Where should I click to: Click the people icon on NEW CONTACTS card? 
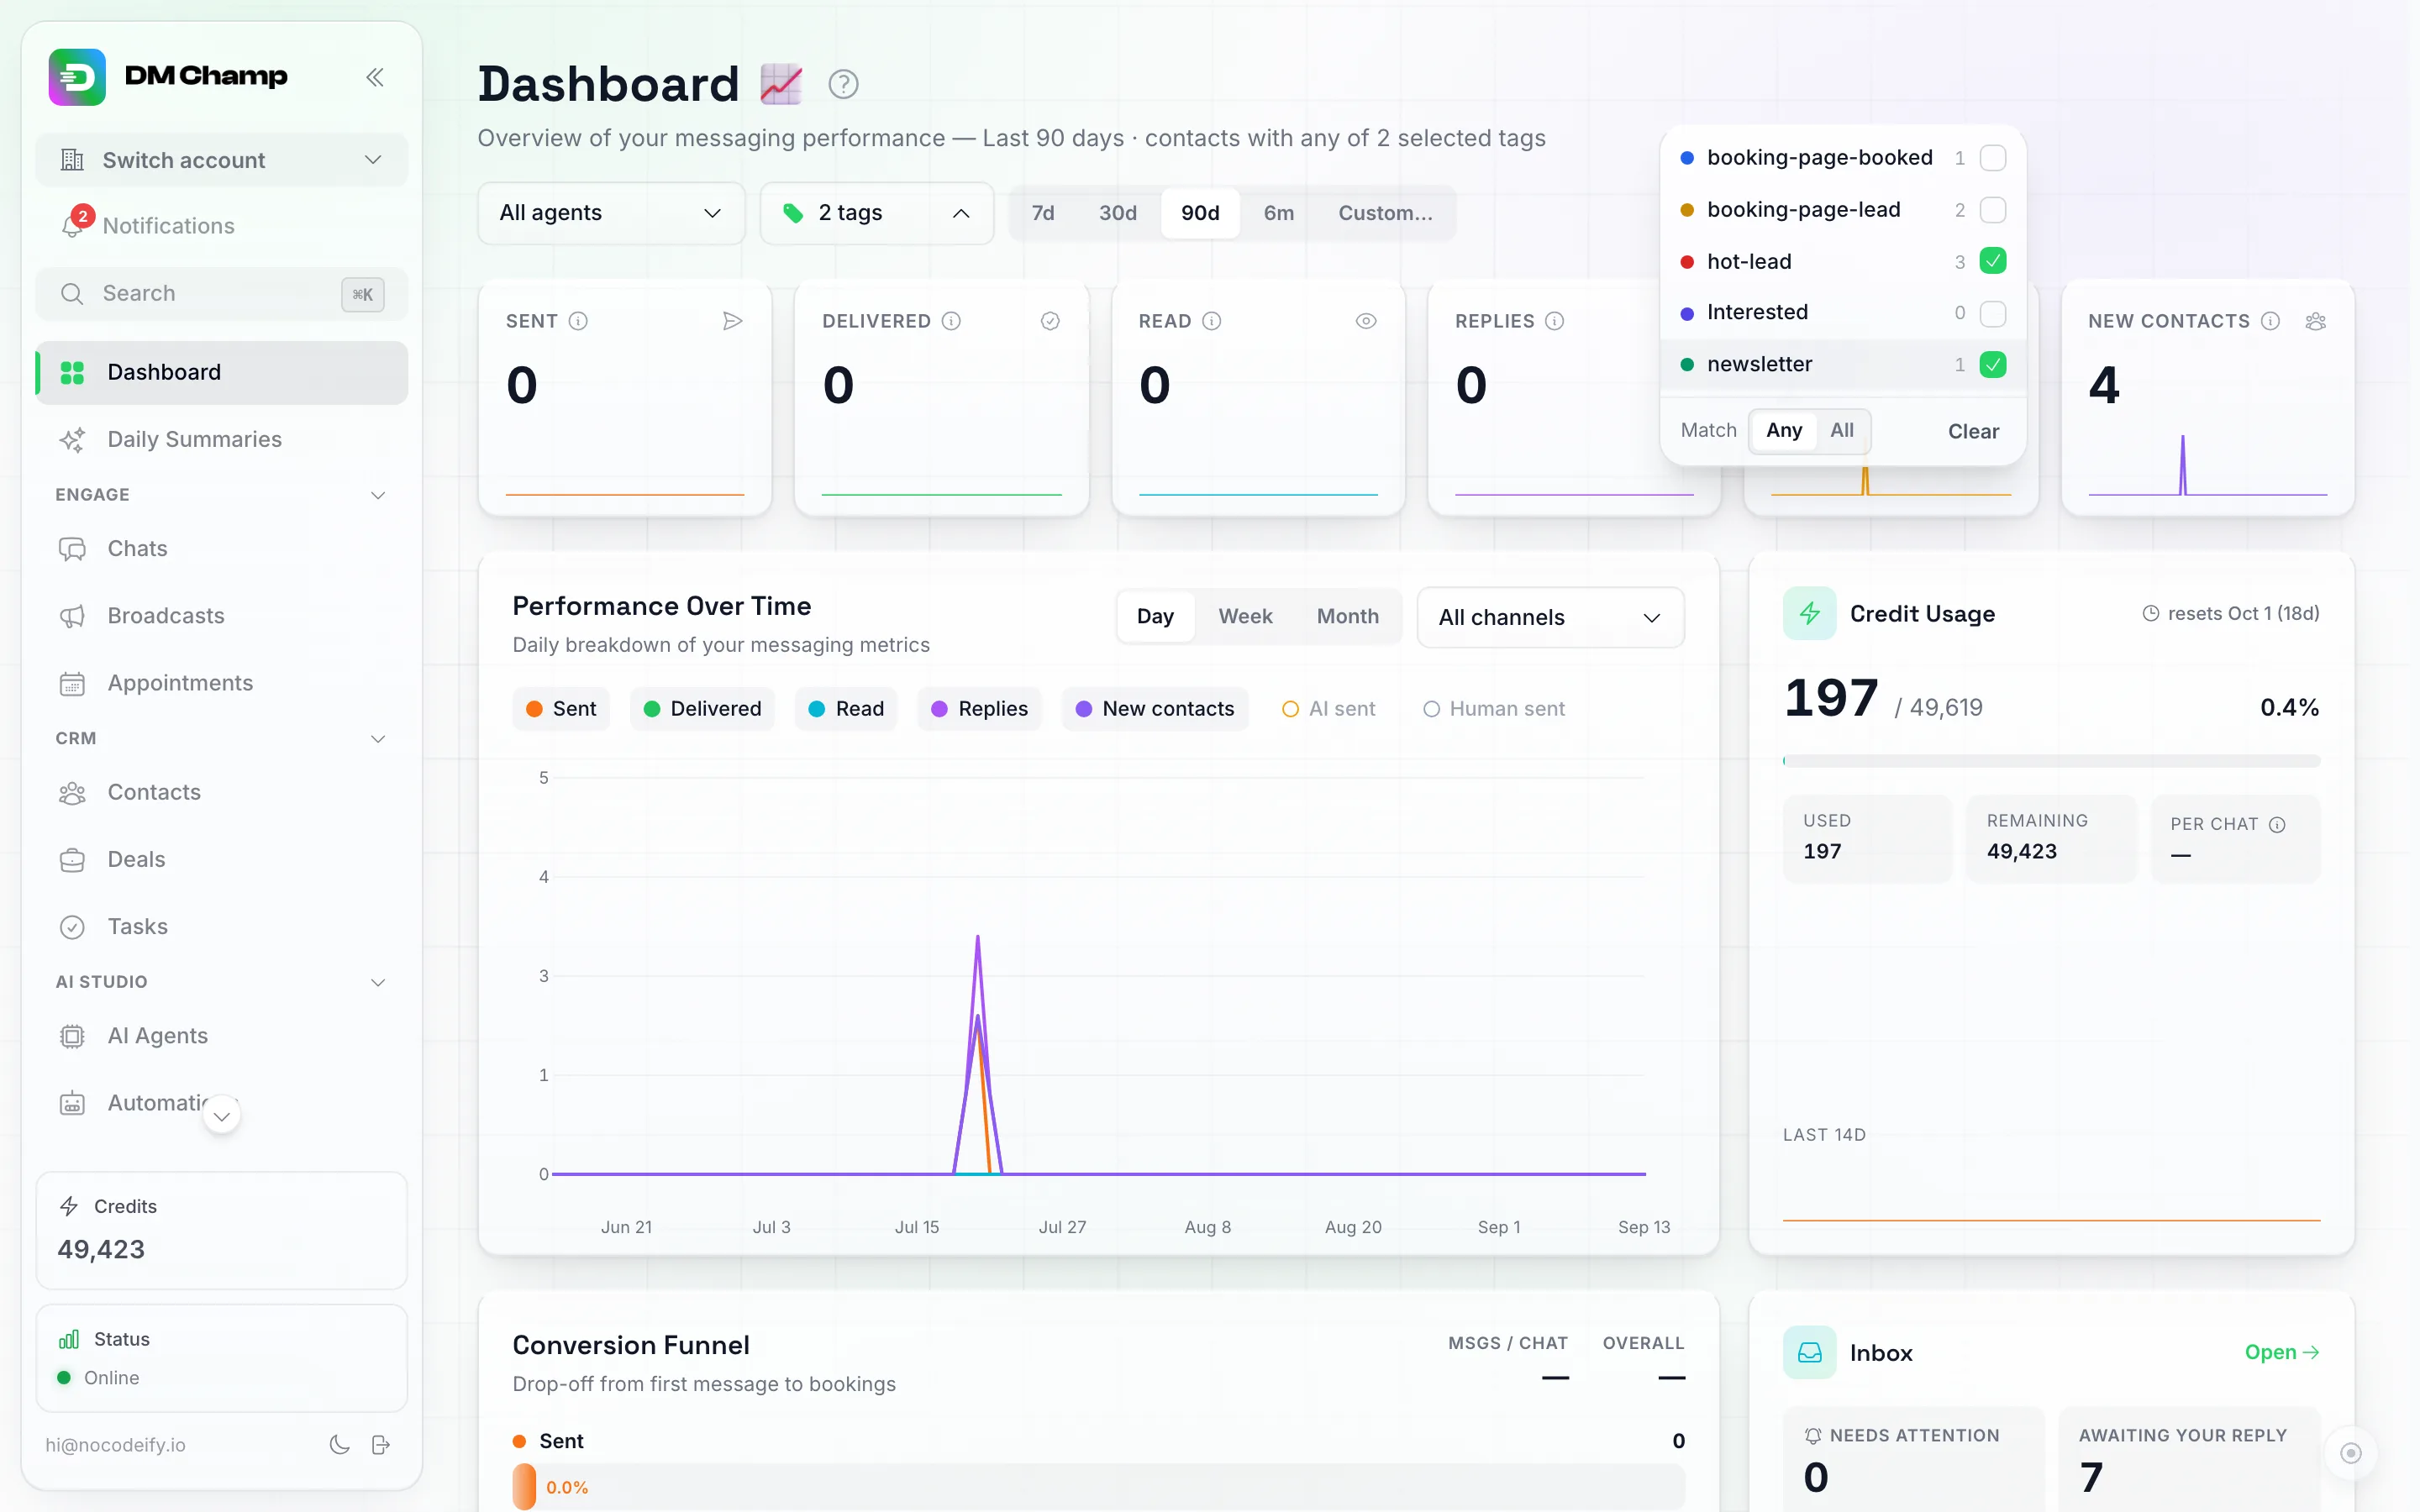click(2315, 321)
